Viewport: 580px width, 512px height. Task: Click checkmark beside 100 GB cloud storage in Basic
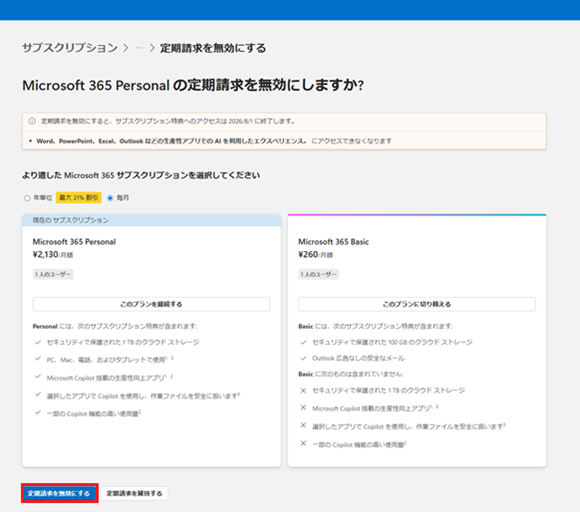303,342
